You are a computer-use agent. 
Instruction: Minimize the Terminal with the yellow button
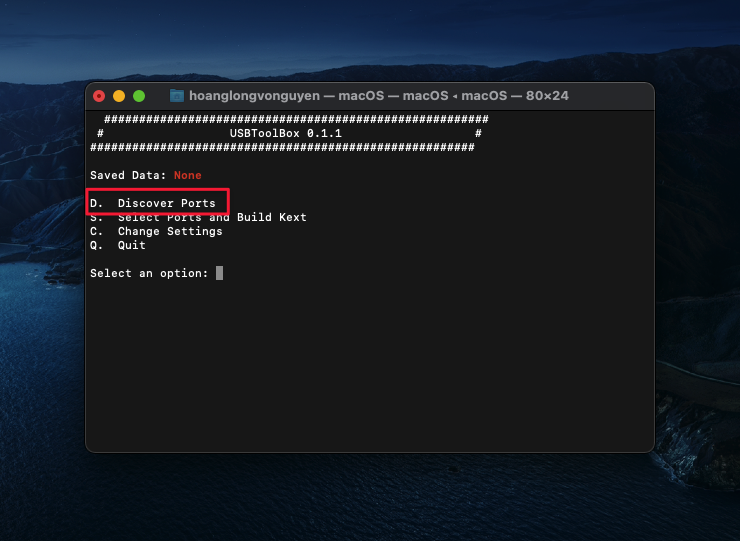pyautogui.click(x=119, y=96)
